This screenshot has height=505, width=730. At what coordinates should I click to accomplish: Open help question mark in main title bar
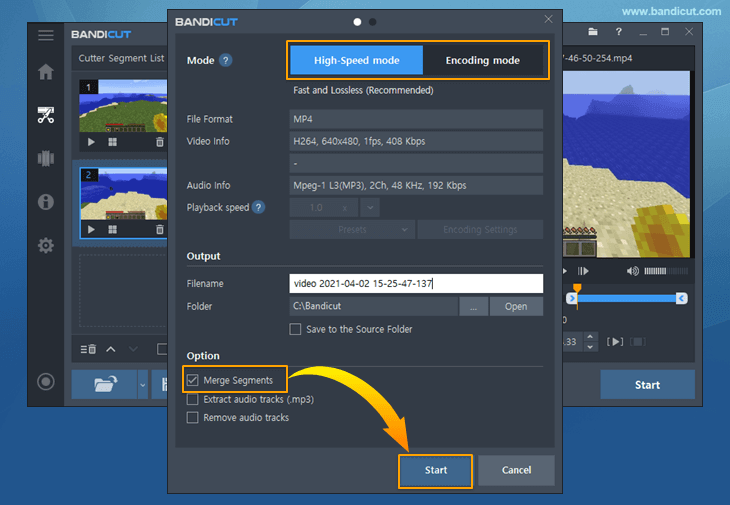point(618,32)
